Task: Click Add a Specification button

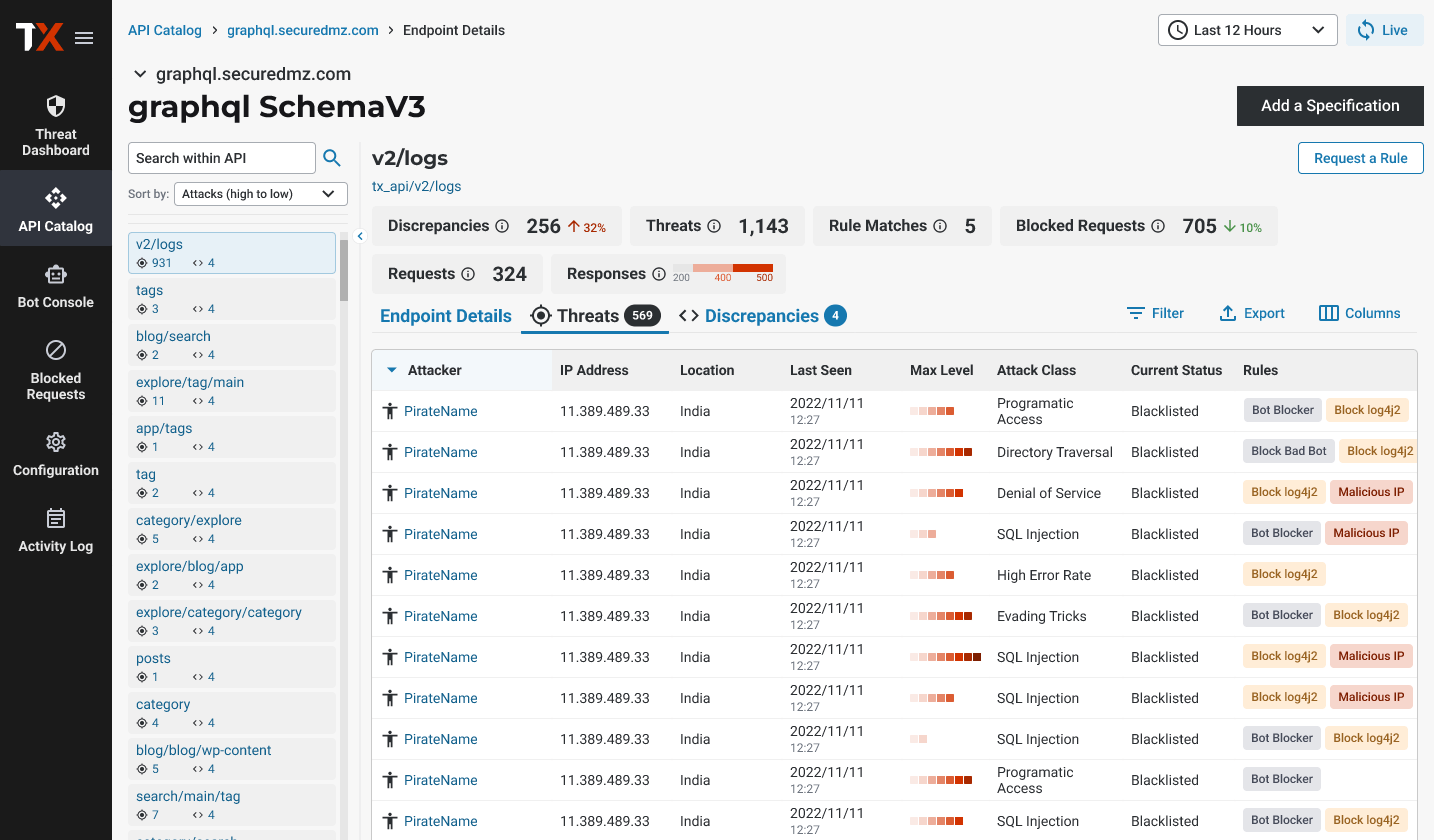Action: (1330, 106)
